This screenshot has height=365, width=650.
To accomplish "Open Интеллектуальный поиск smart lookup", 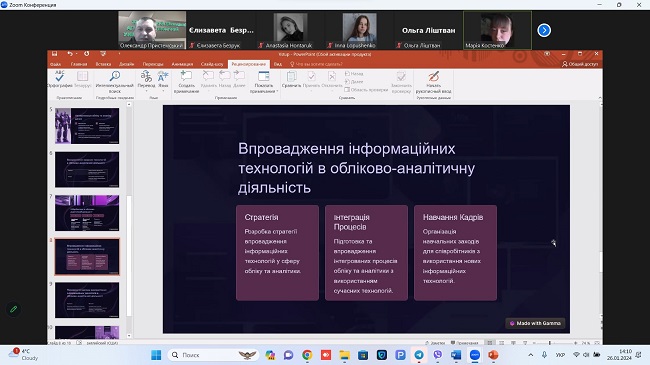I will coord(115,81).
